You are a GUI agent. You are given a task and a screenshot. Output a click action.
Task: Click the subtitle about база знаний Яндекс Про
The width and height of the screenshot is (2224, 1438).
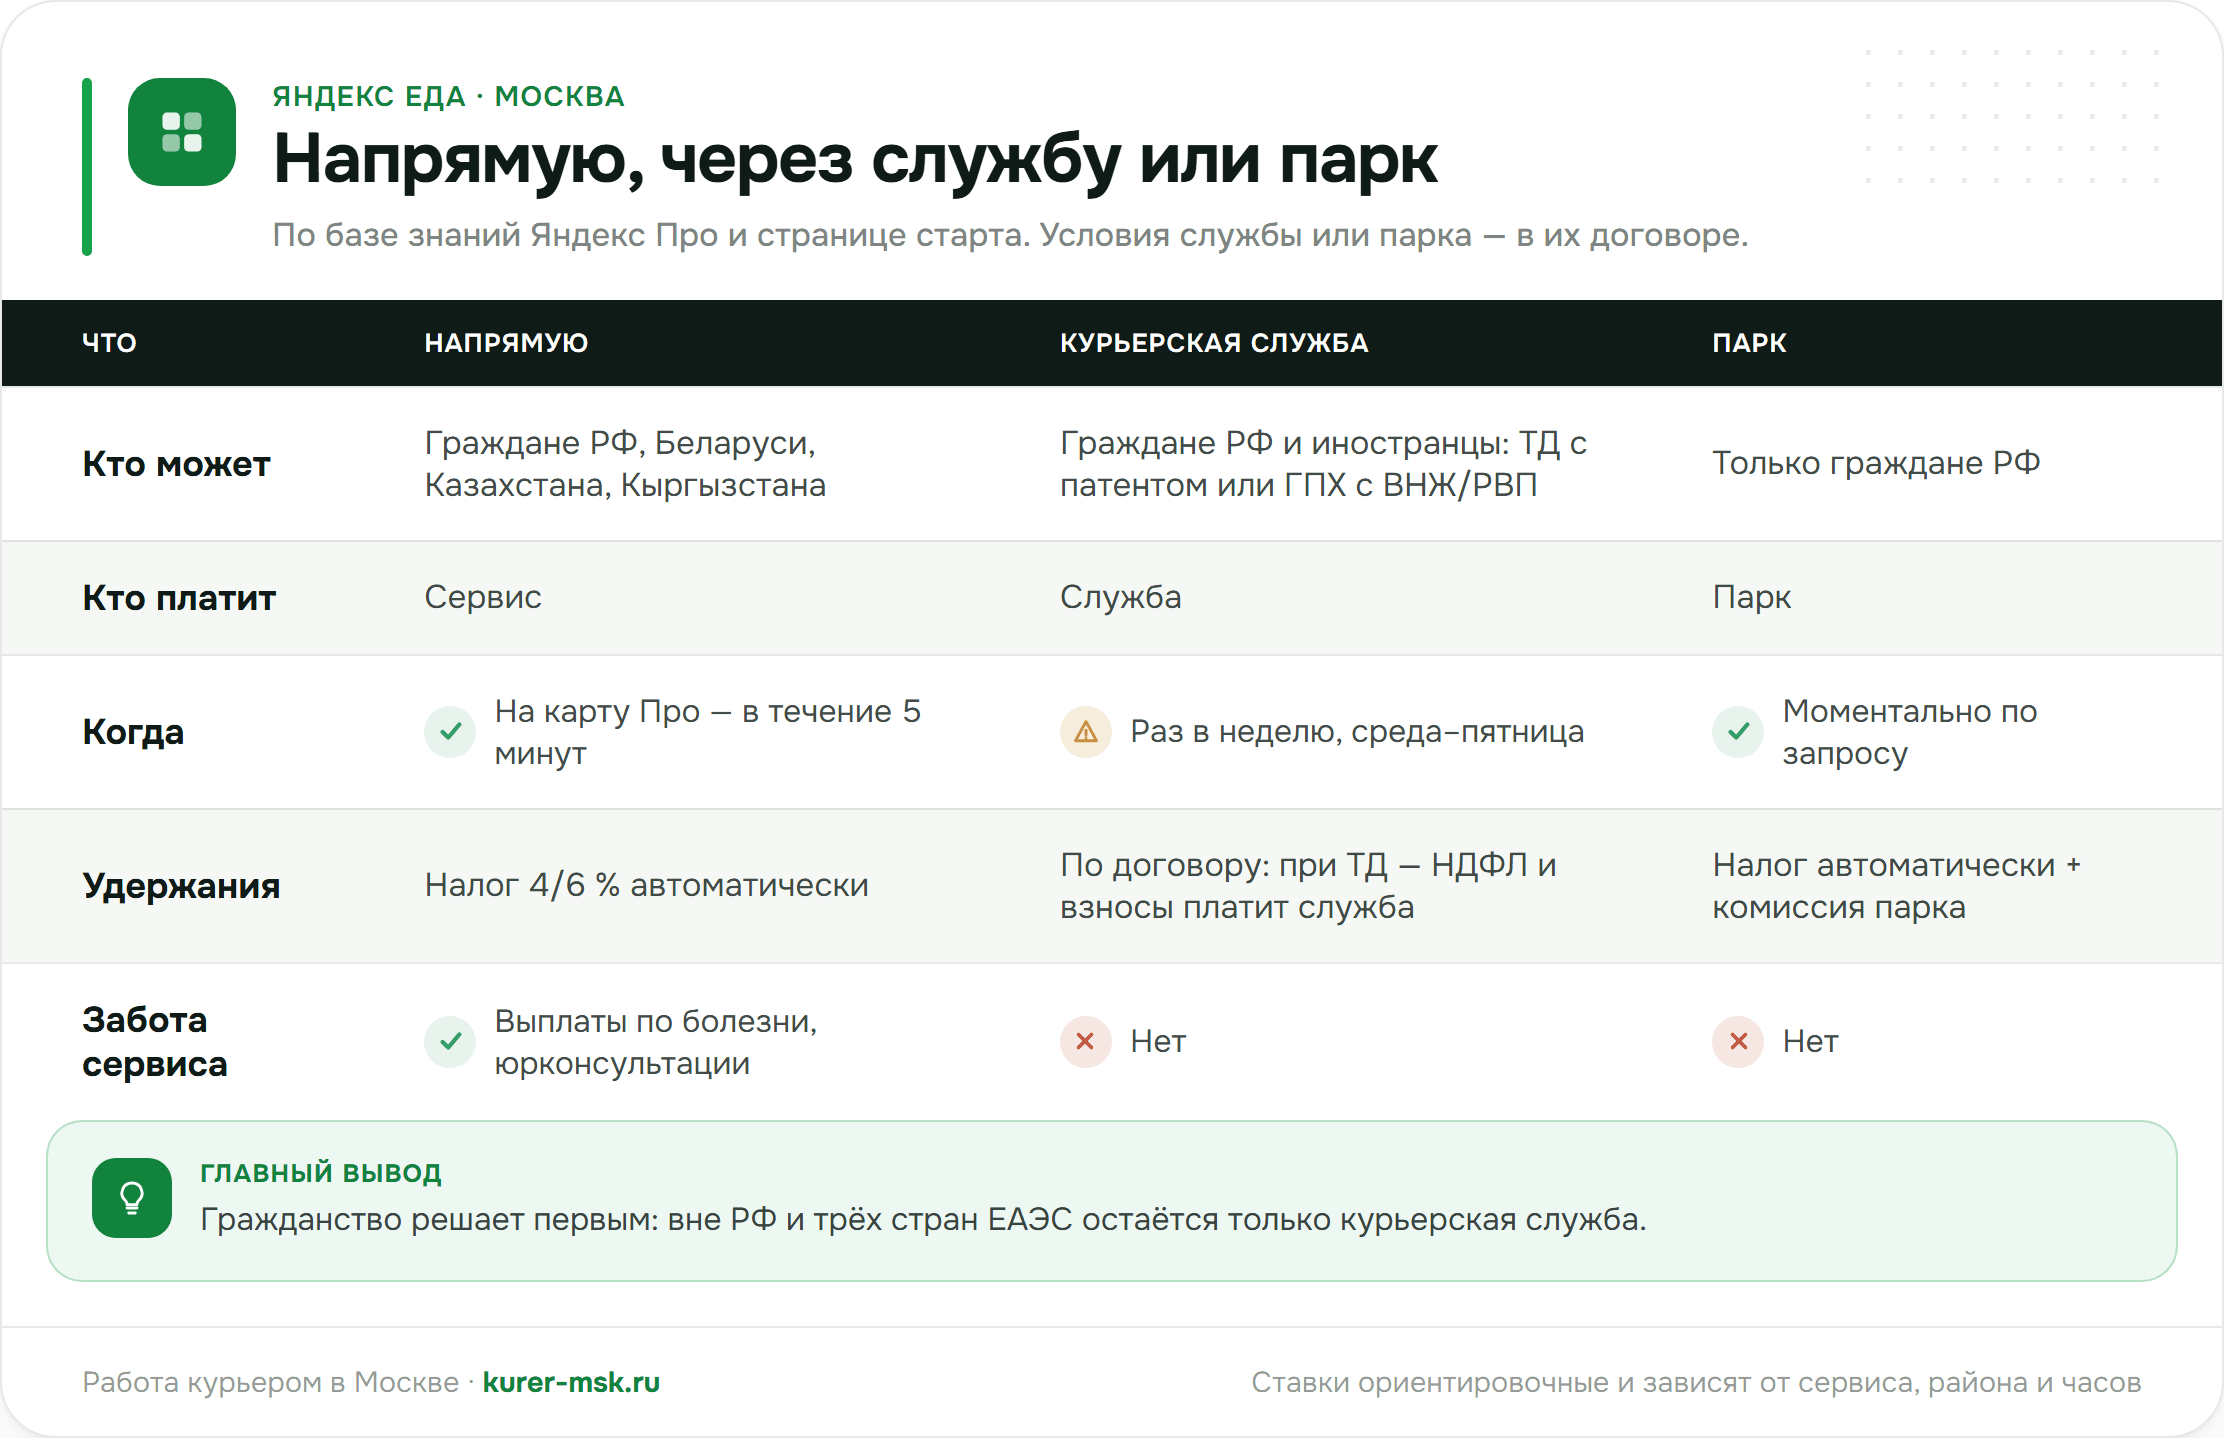click(1010, 235)
